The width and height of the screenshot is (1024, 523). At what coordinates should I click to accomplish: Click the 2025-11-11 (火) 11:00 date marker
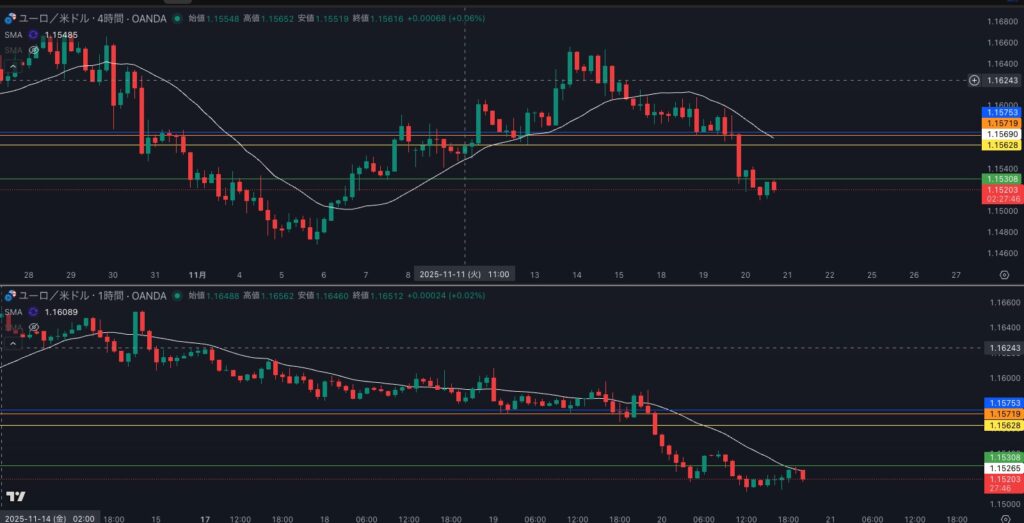[464, 273]
